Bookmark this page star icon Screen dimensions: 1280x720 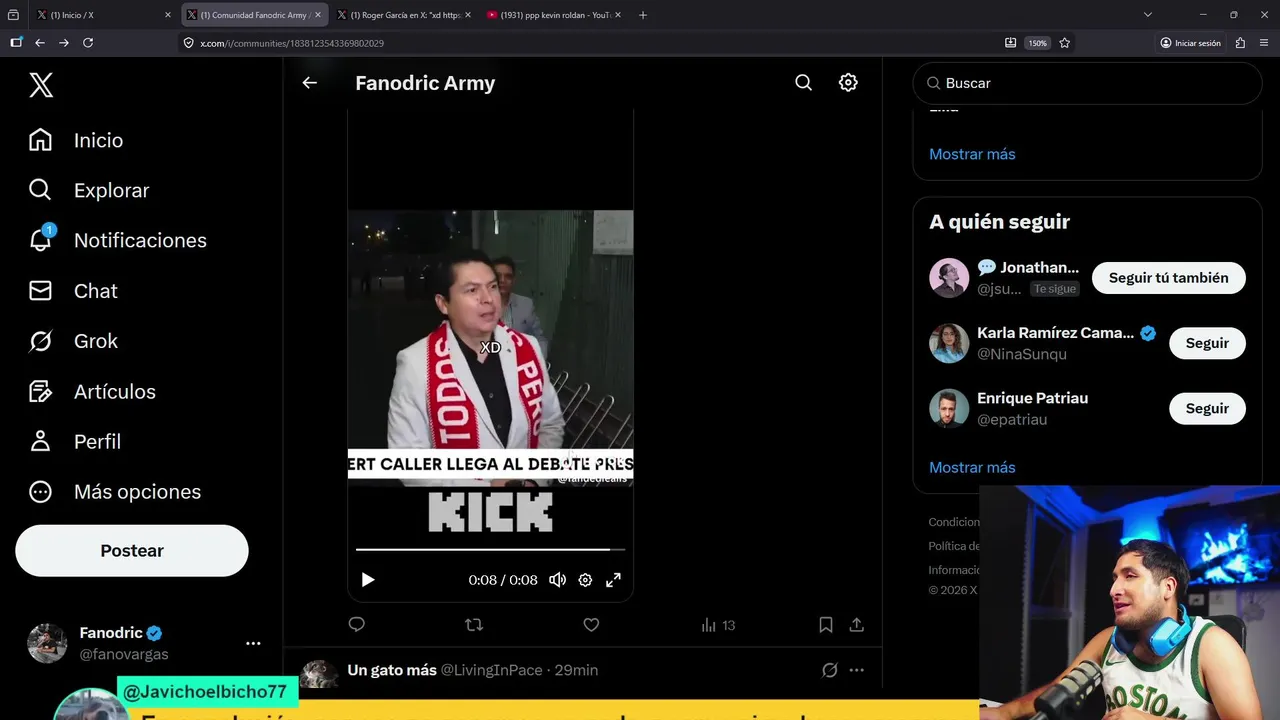1064,43
